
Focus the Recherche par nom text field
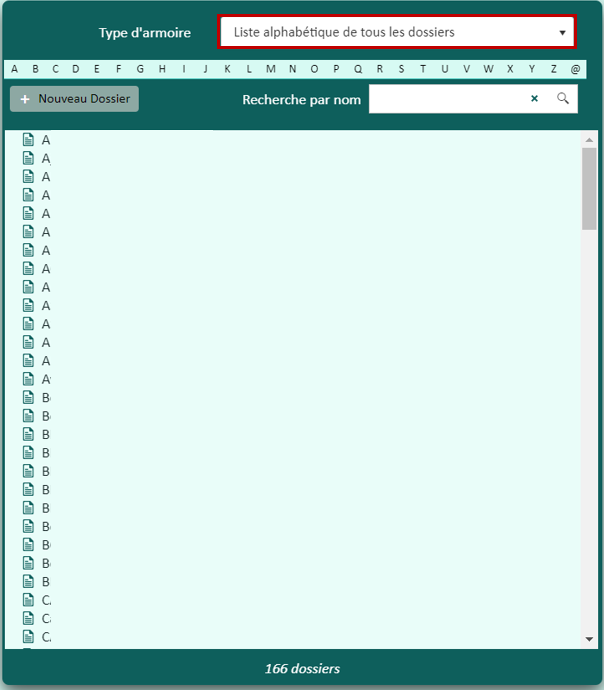(445, 99)
